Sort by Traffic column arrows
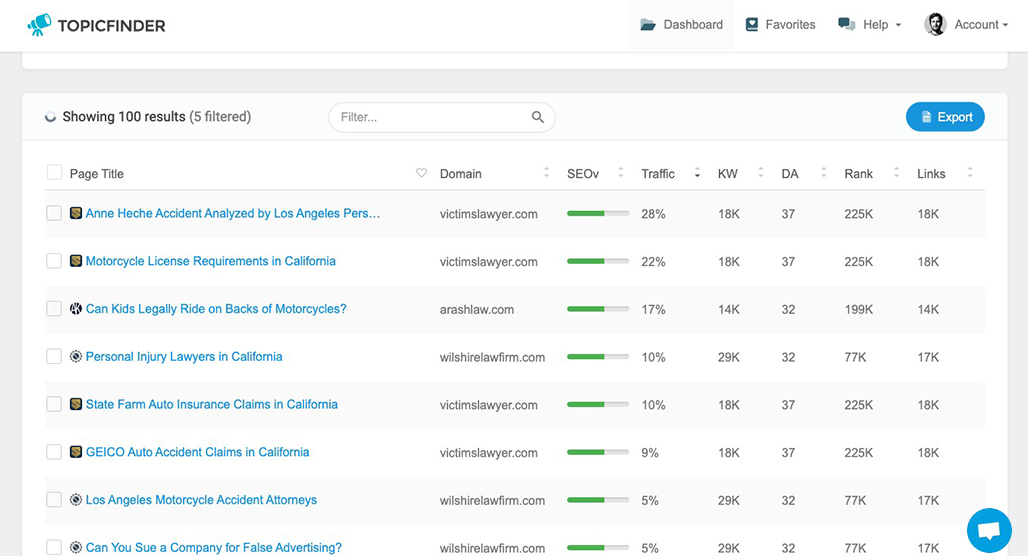This screenshot has width=1028, height=556. 697,173
